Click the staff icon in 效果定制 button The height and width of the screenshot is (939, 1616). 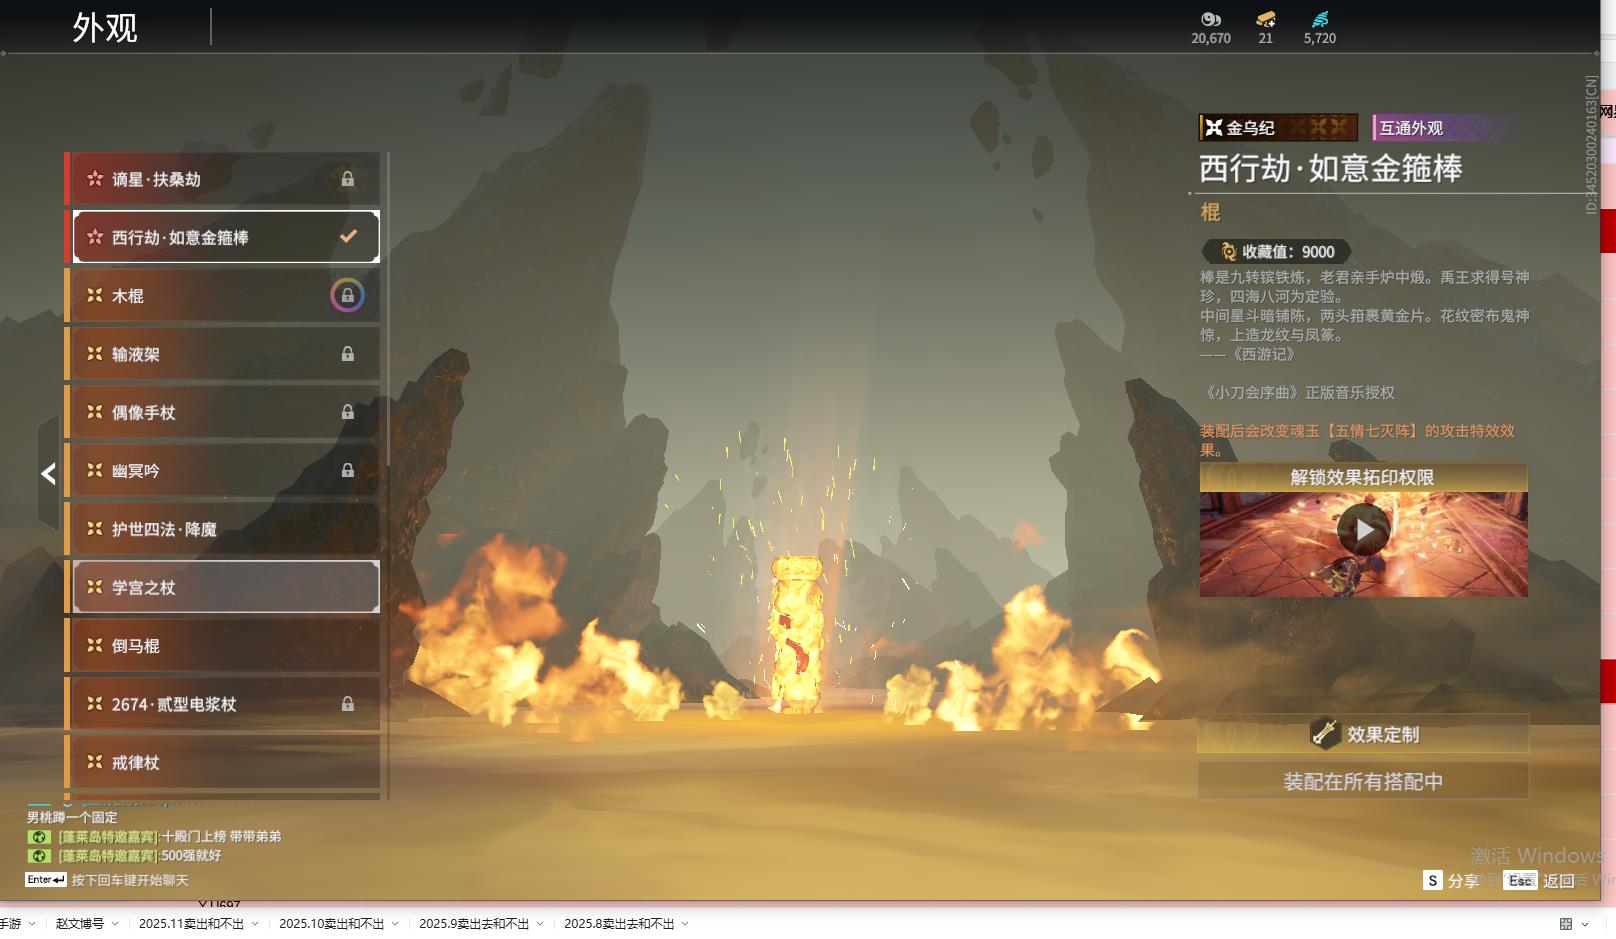tap(1325, 734)
